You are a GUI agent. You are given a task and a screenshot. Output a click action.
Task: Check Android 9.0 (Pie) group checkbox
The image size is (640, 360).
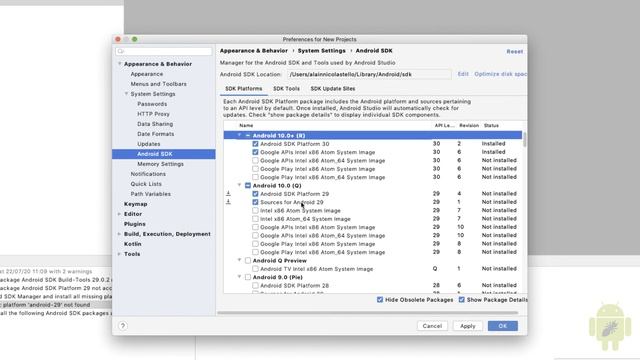point(248,277)
